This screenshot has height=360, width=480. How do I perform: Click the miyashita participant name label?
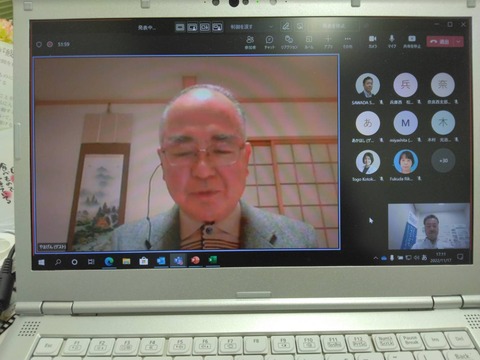(401, 140)
